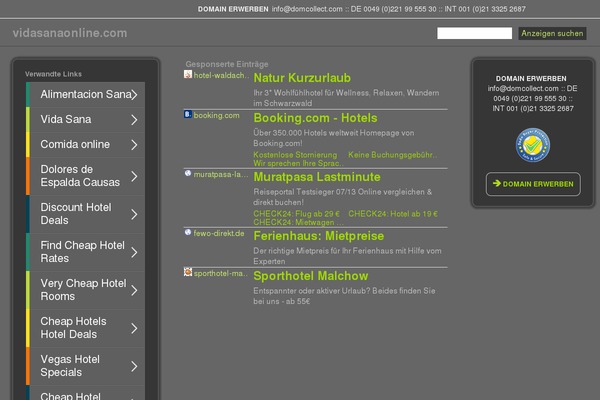This screenshot has height=400, width=600.
Task: Click the Gesponserte Einträge label
Action: click(x=227, y=64)
